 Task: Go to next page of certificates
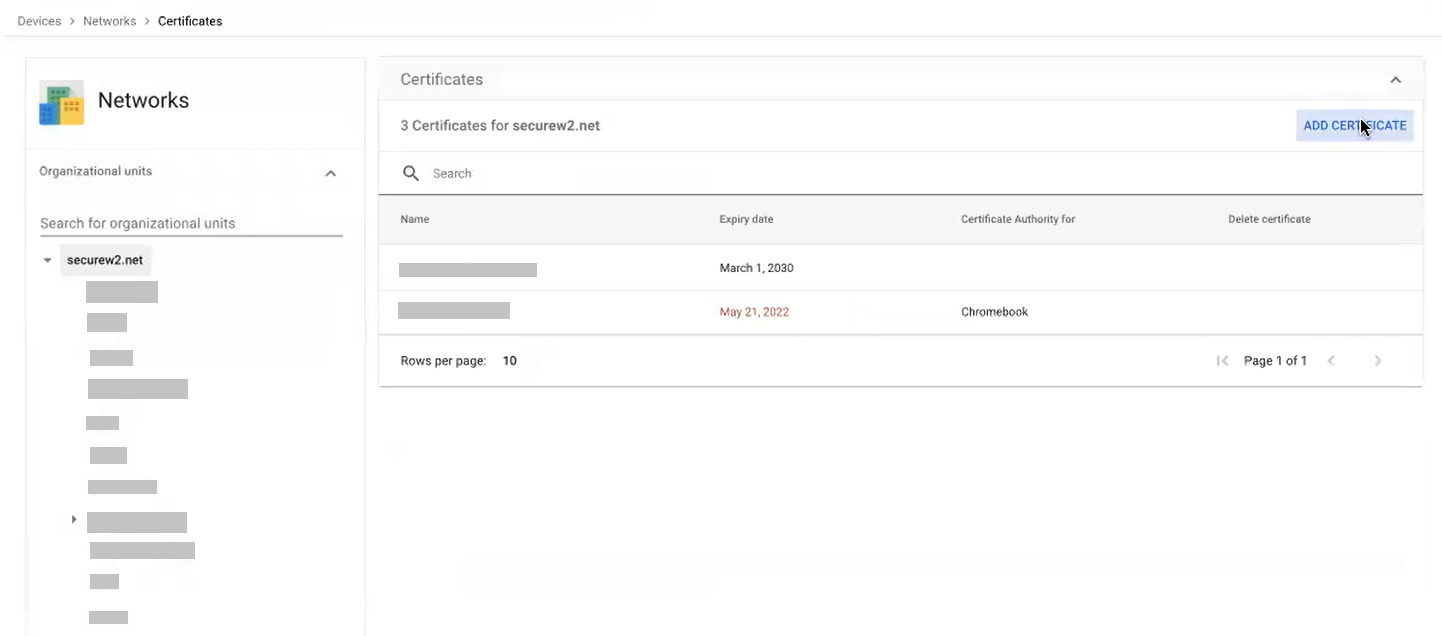[x=1377, y=361]
